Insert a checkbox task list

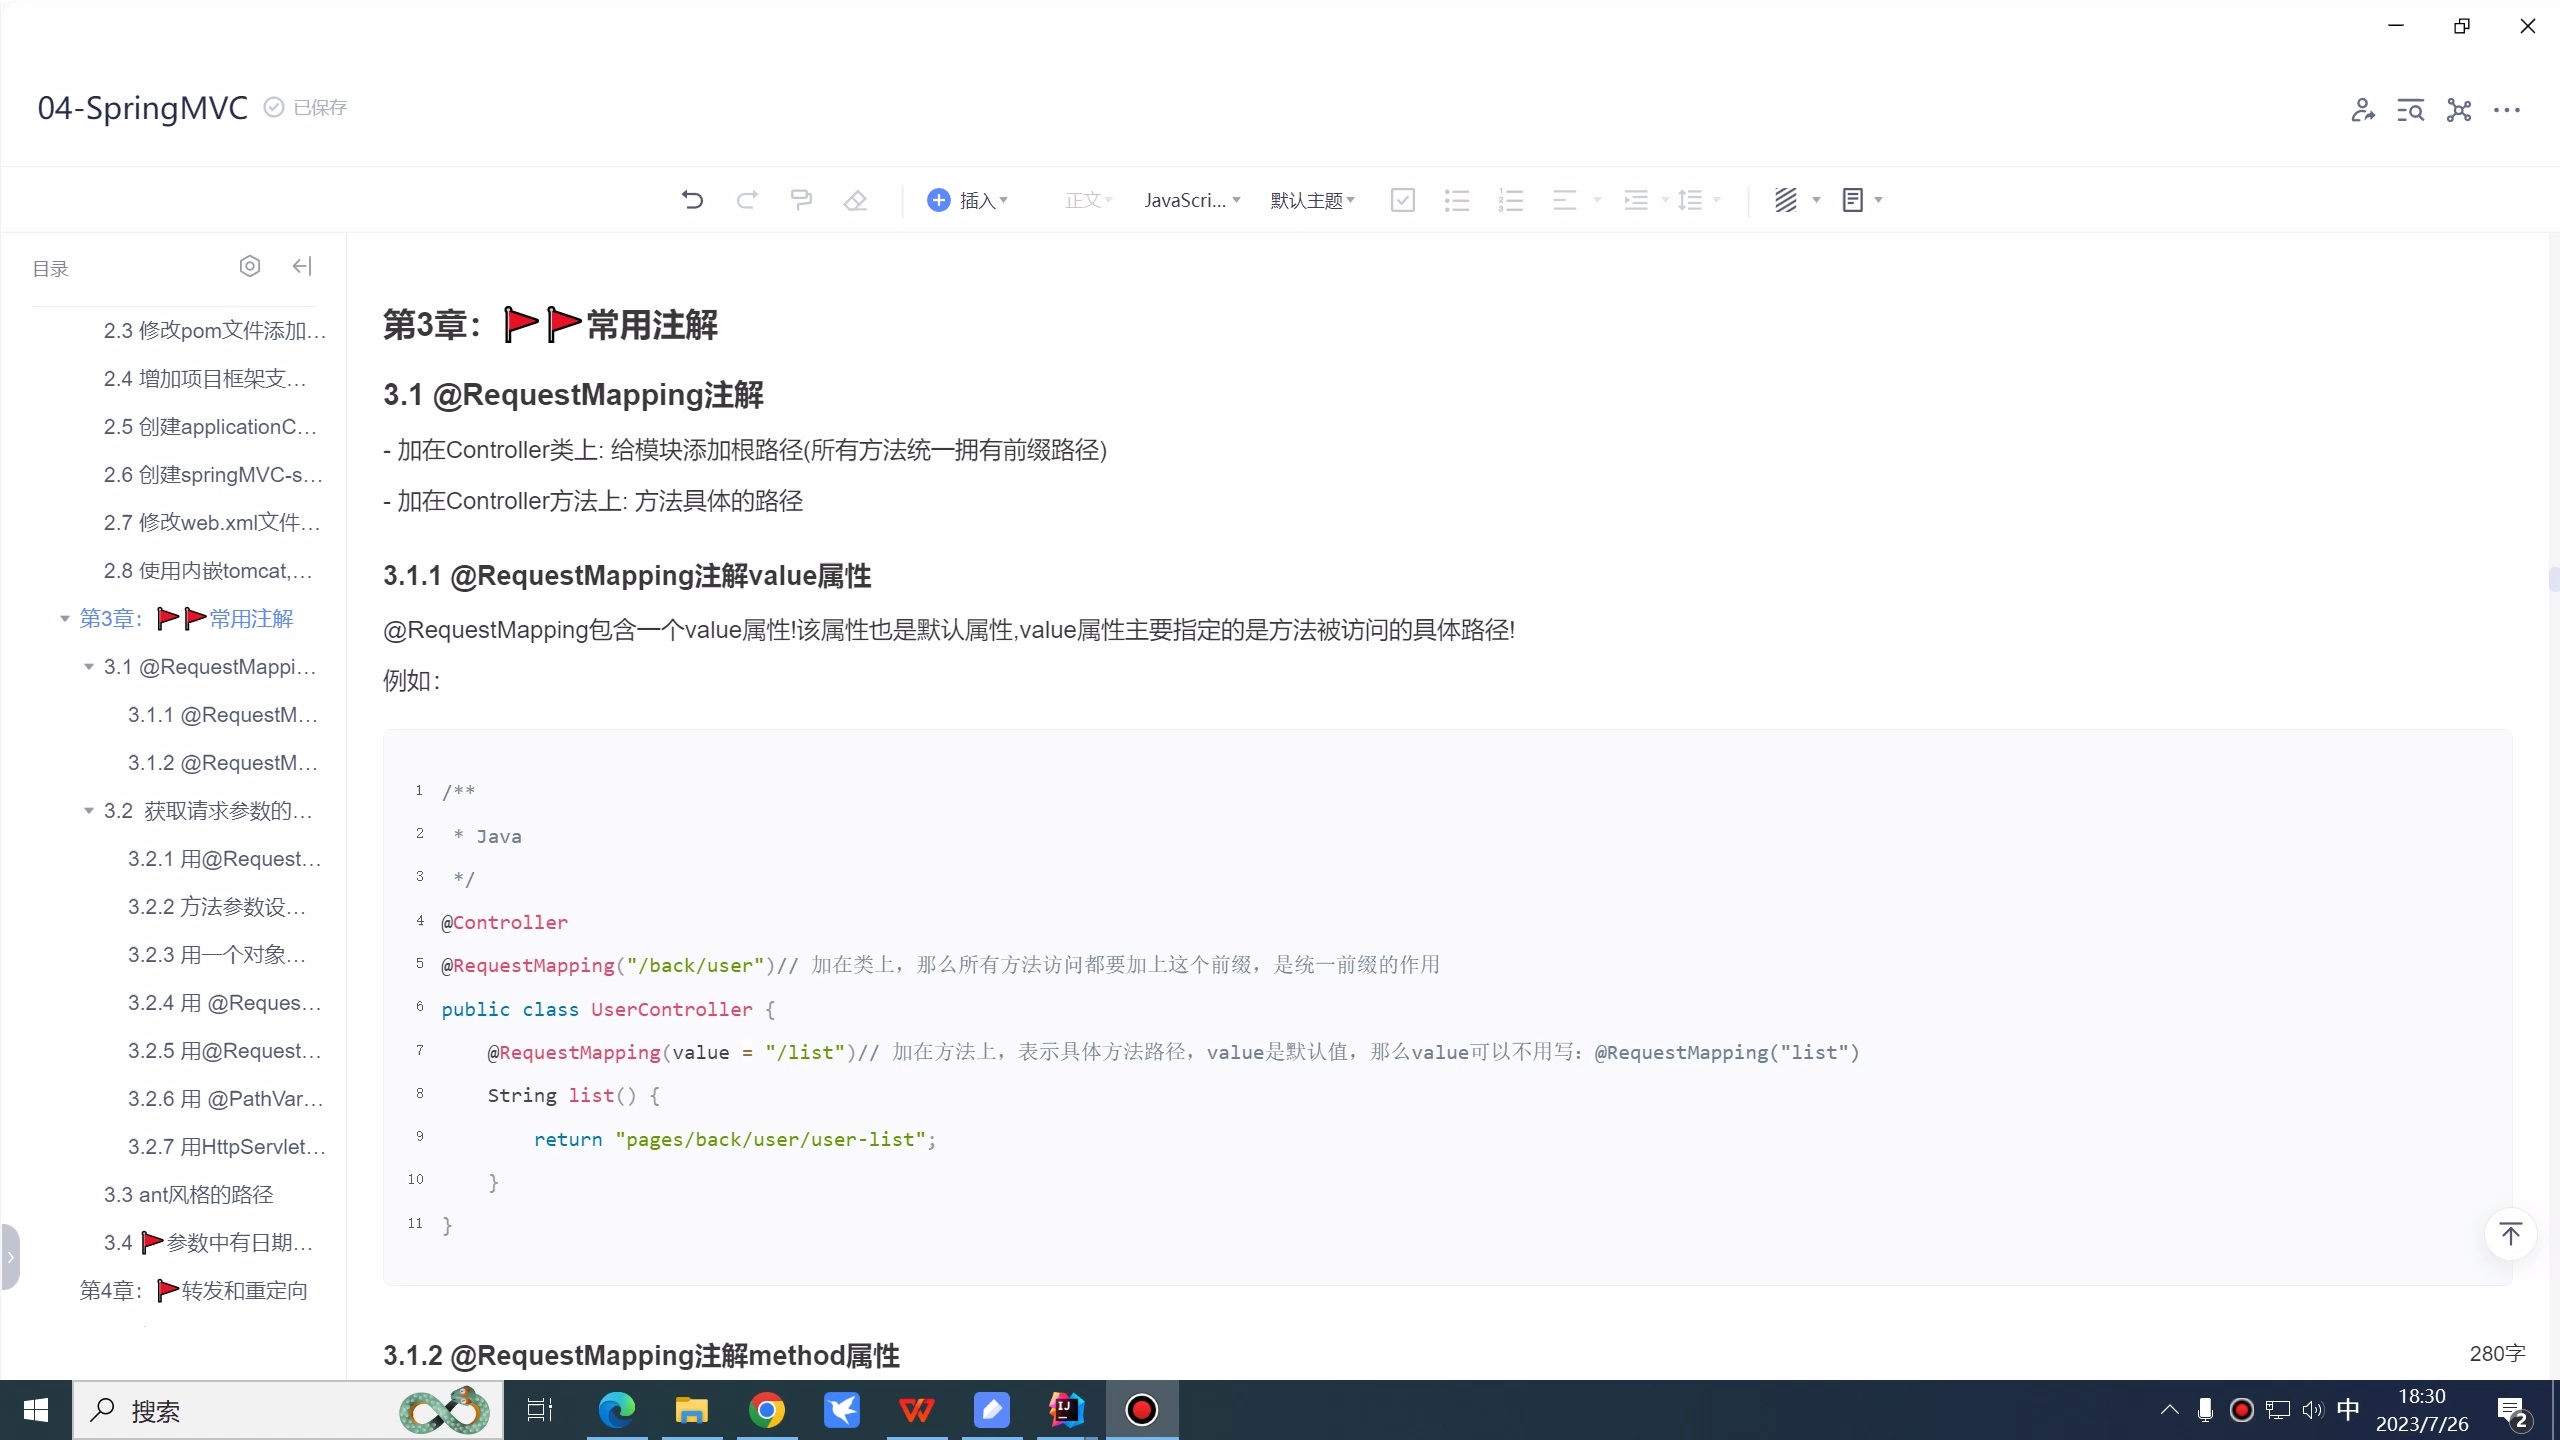pyautogui.click(x=1401, y=199)
